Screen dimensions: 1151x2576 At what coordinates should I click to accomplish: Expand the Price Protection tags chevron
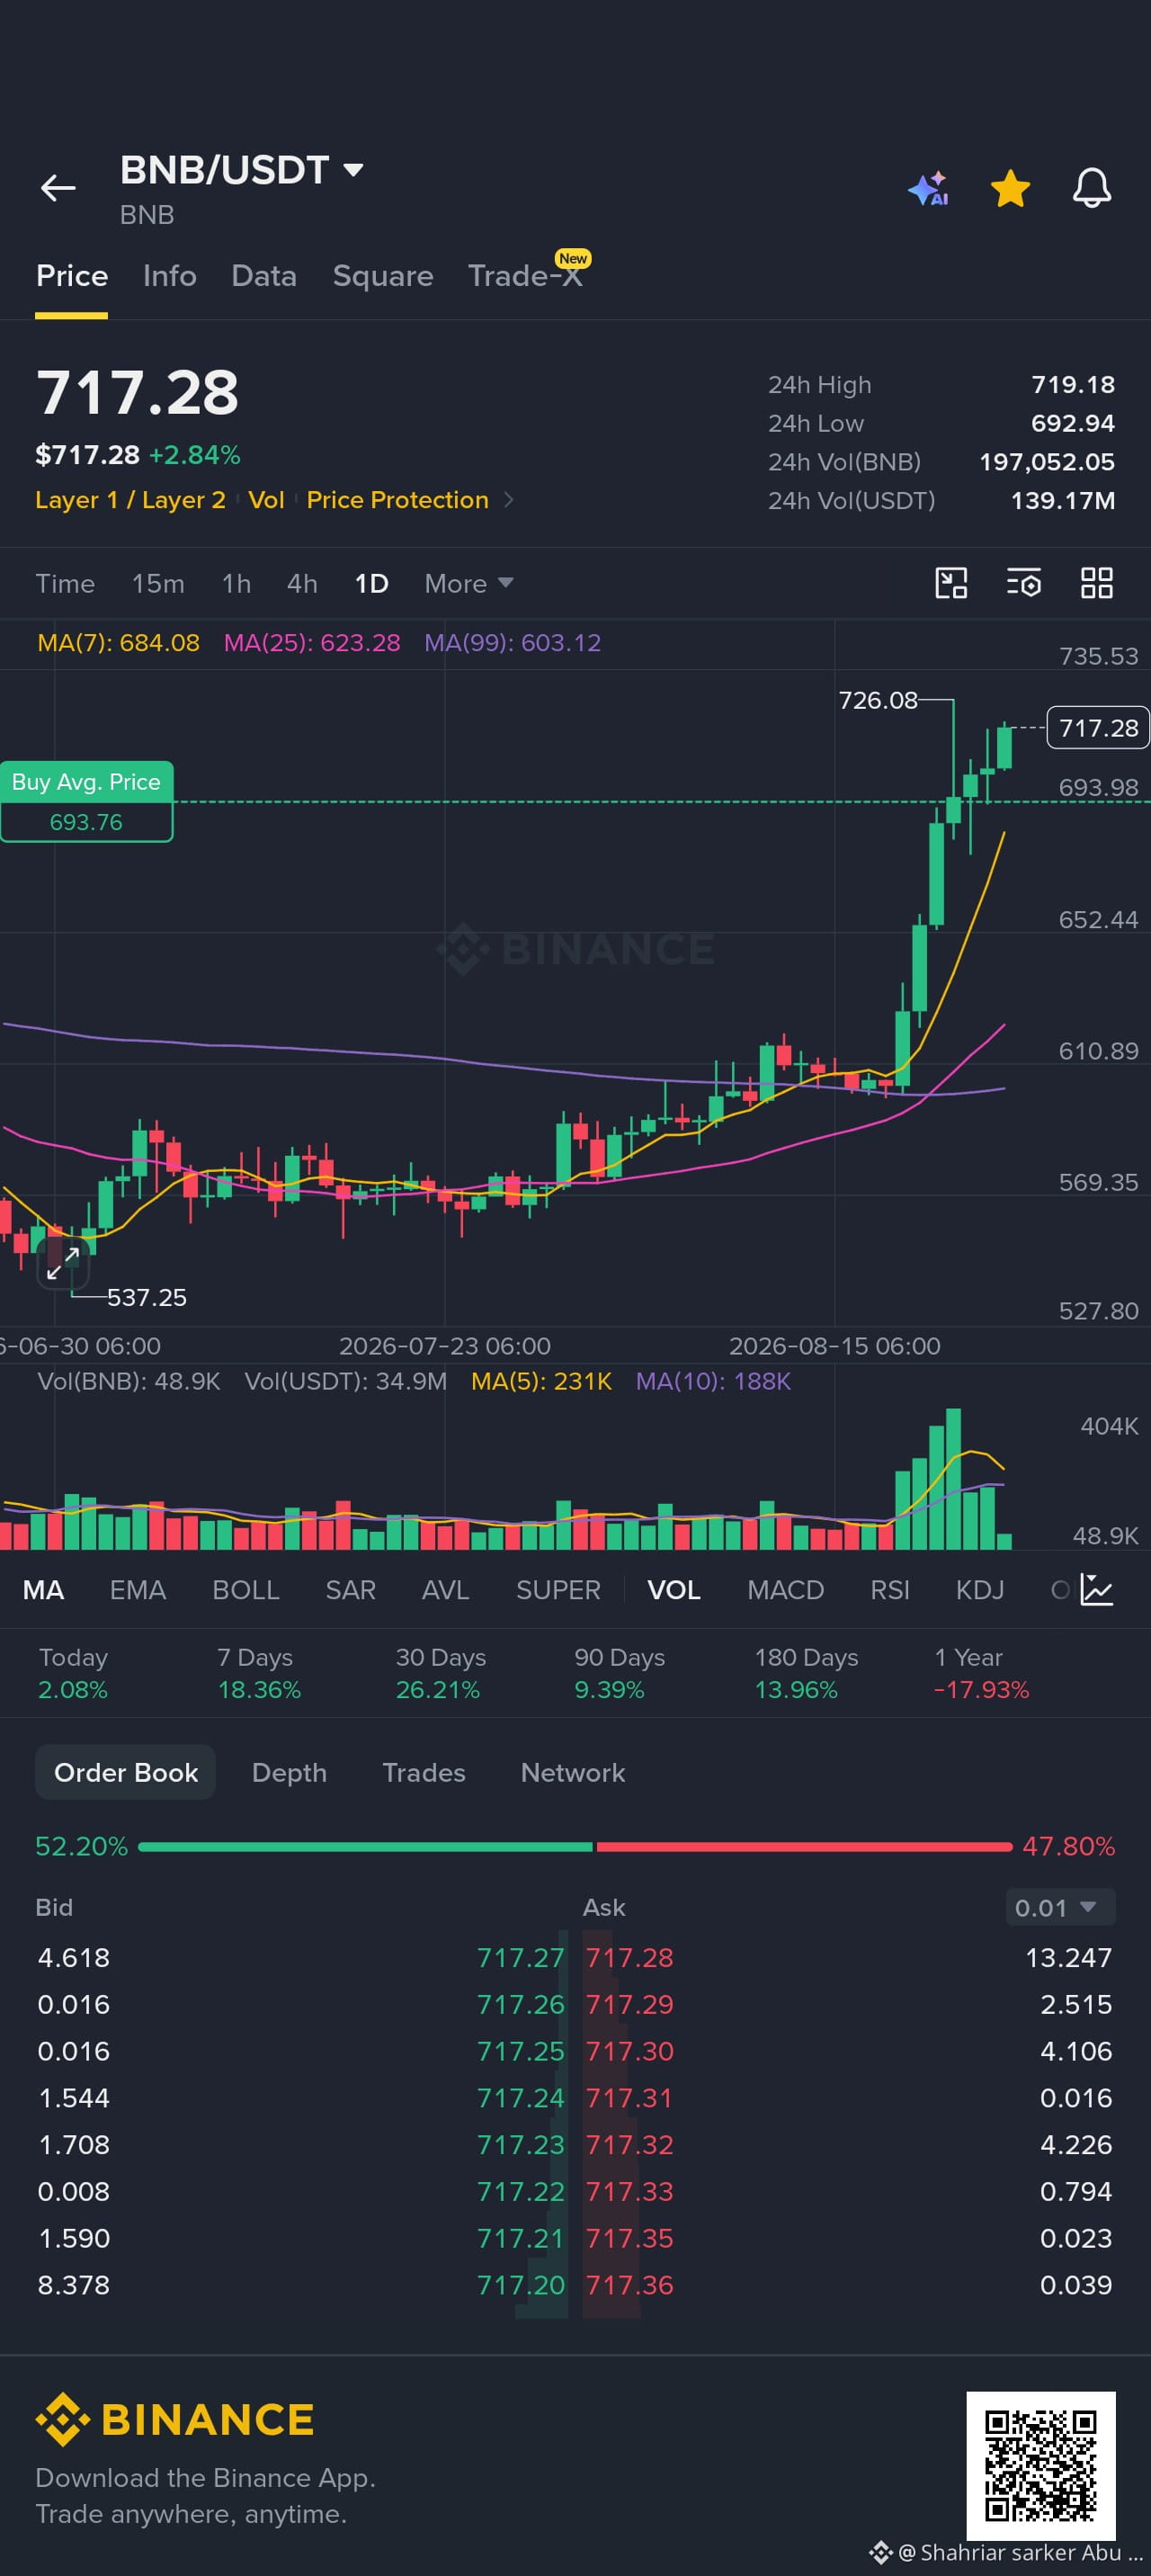509,500
